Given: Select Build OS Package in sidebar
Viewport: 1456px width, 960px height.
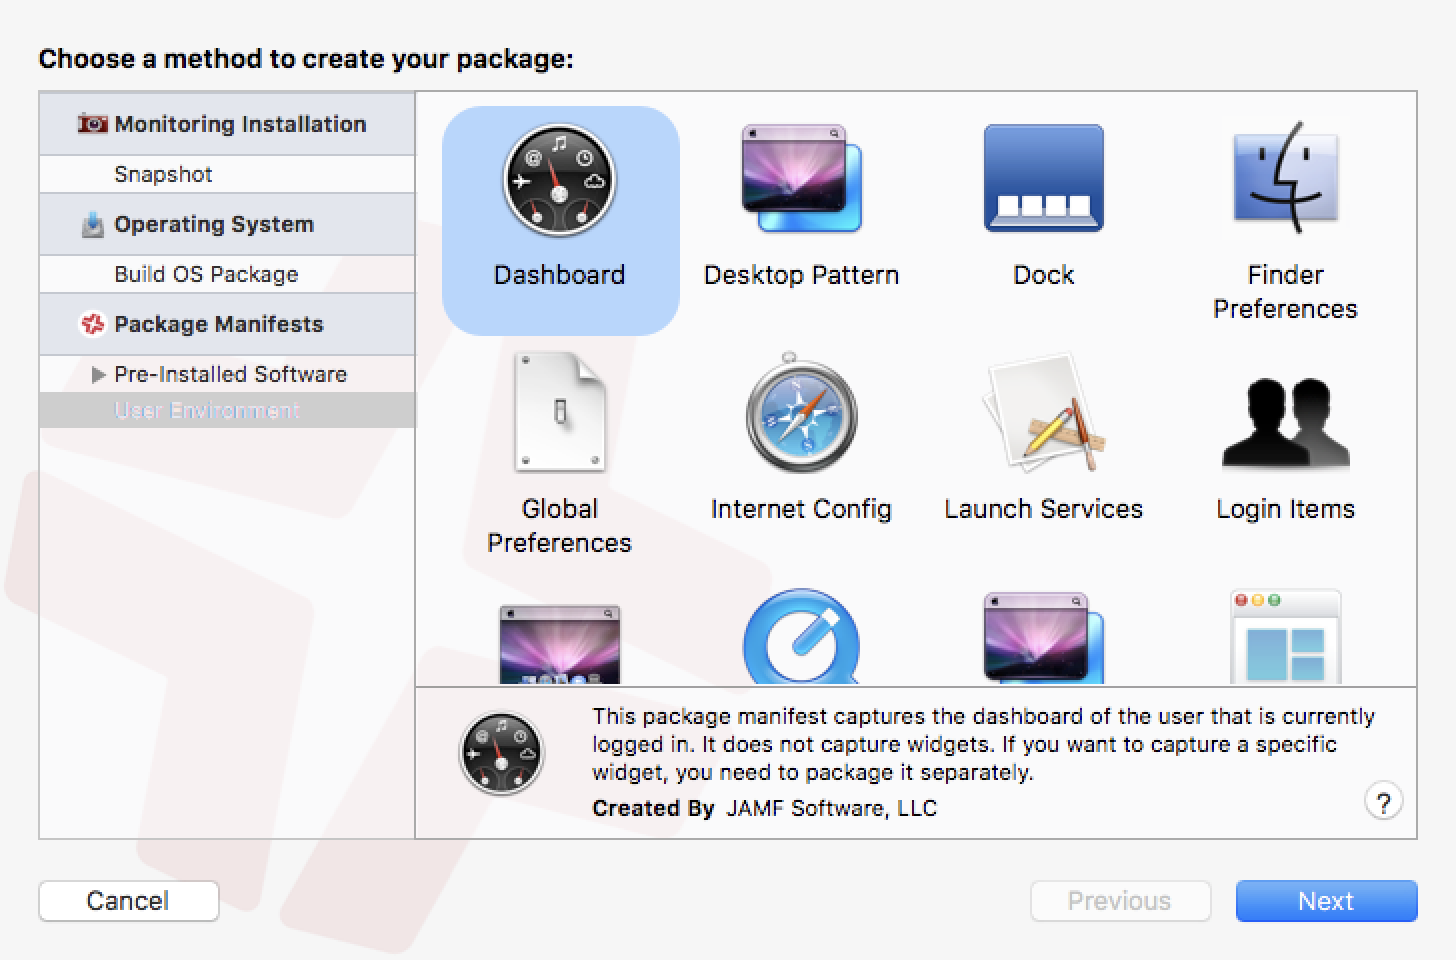Looking at the screenshot, I should pos(206,274).
